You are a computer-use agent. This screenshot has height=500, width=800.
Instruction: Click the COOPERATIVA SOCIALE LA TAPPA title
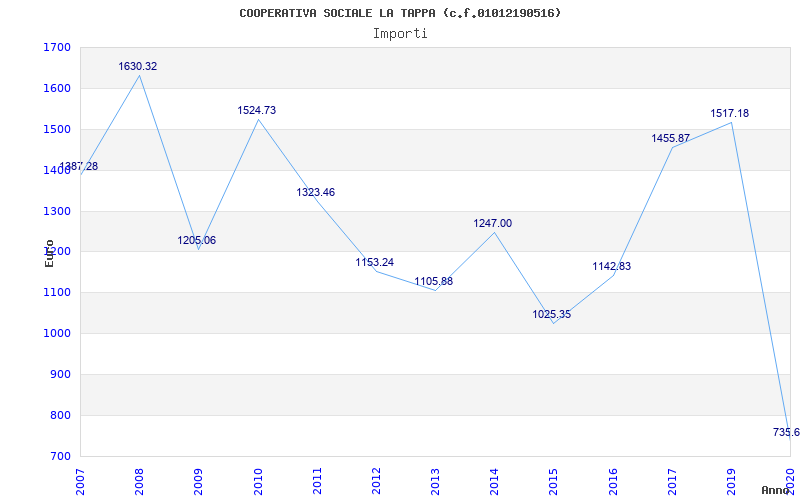(400, 13)
